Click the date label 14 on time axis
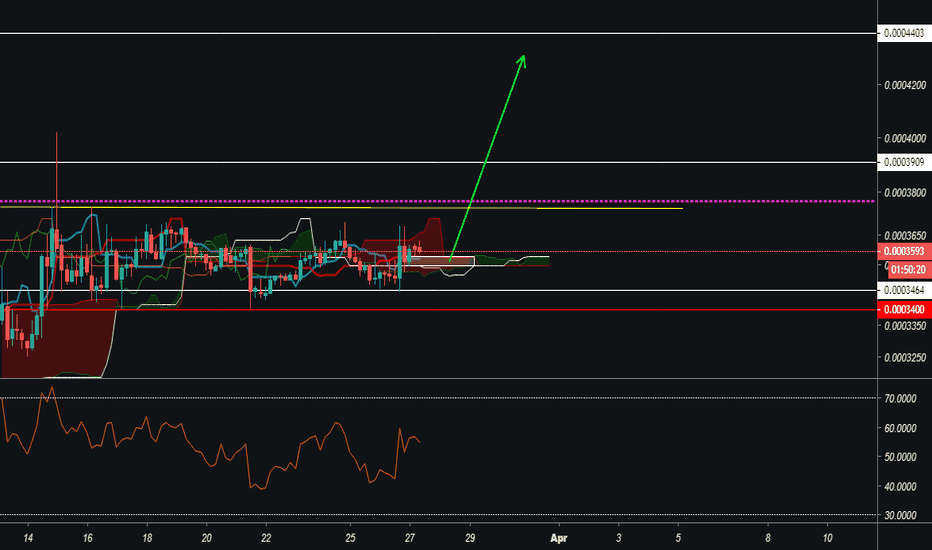Screen dimensions: 932x550 tap(28, 538)
